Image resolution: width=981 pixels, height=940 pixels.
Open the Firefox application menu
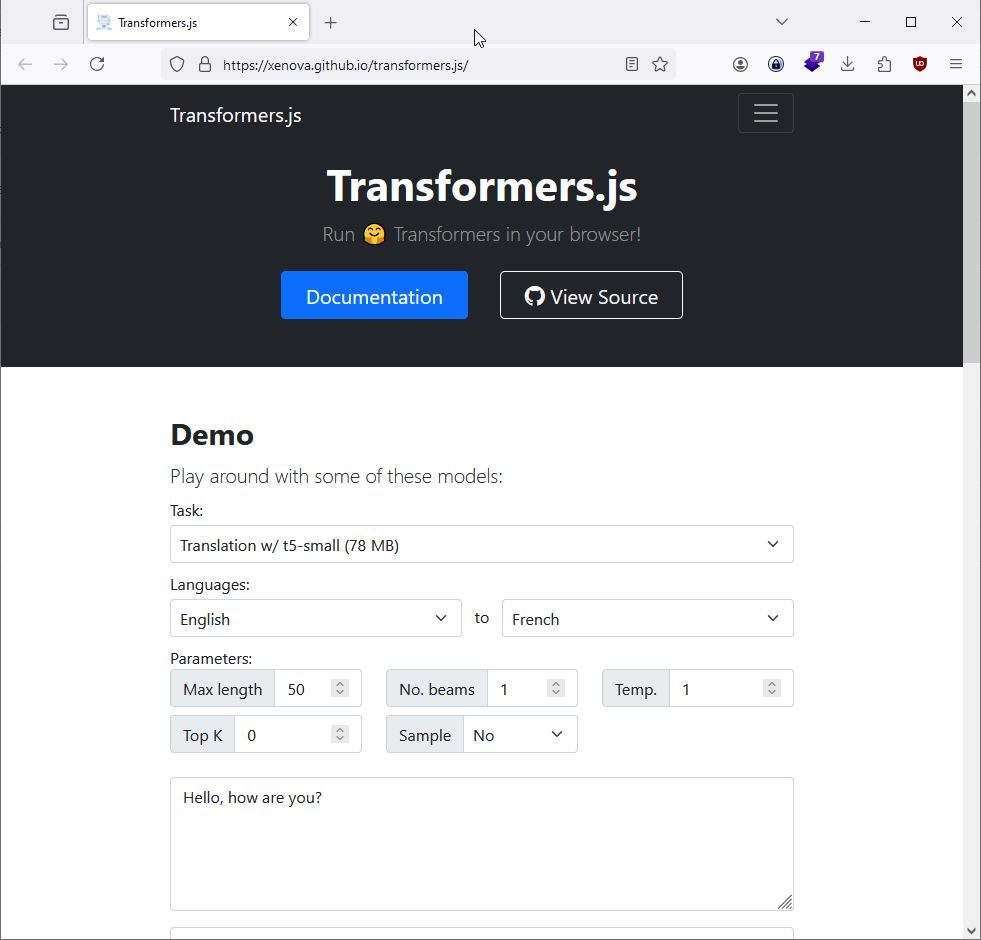[956, 64]
